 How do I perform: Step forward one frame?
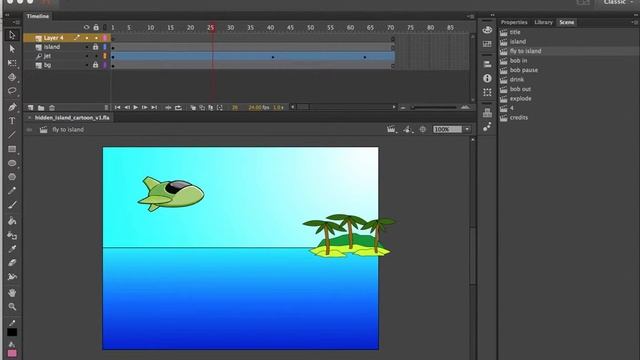point(144,108)
